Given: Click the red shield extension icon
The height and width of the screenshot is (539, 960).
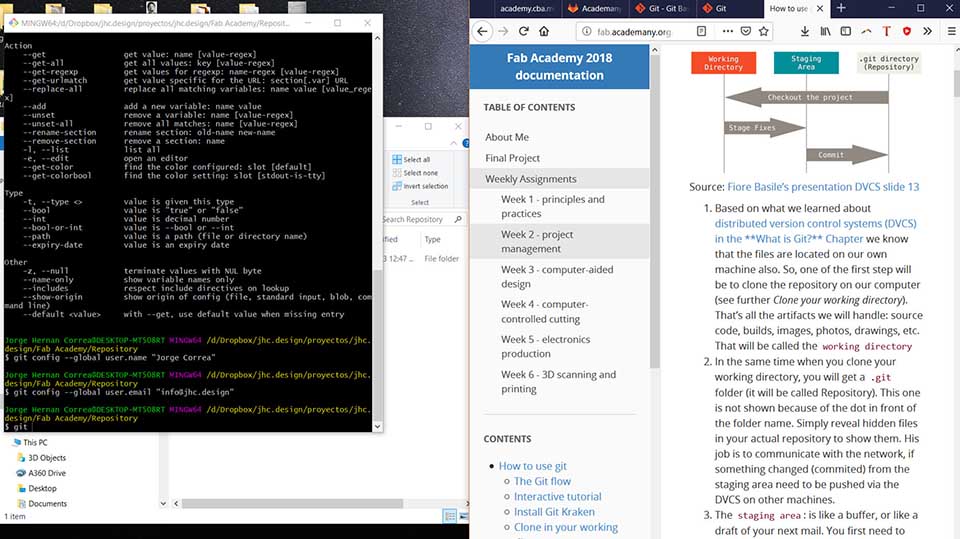Looking at the screenshot, I should pyautogui.click(x=907, y=31).
